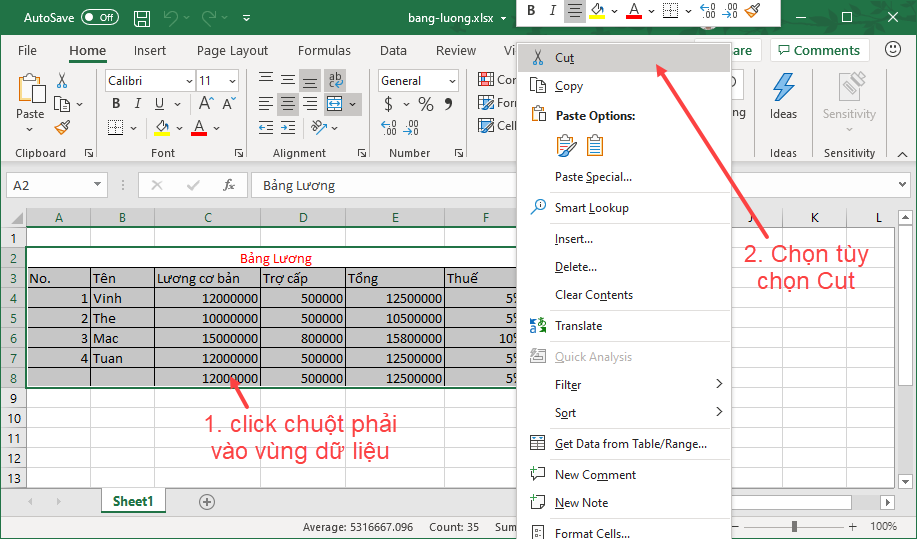This screenshot has width=917, height=539.
Task: Click Smart Lookup menu entry
Action: pos(624,208)
